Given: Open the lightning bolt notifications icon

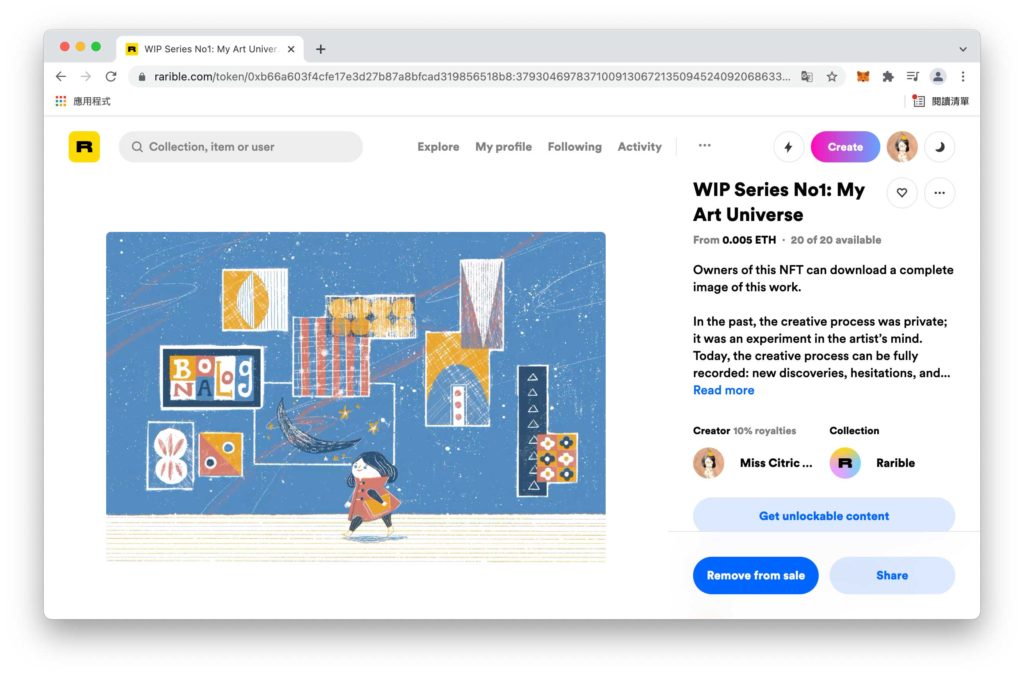Looking at the screenshot, I should coord(788,147).
